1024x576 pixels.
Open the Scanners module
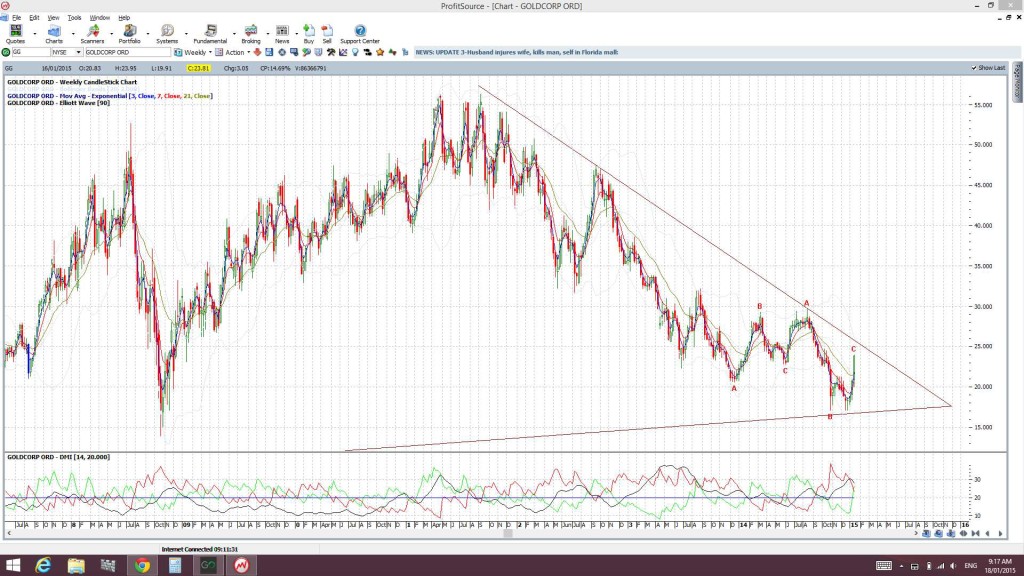[92, 34]
